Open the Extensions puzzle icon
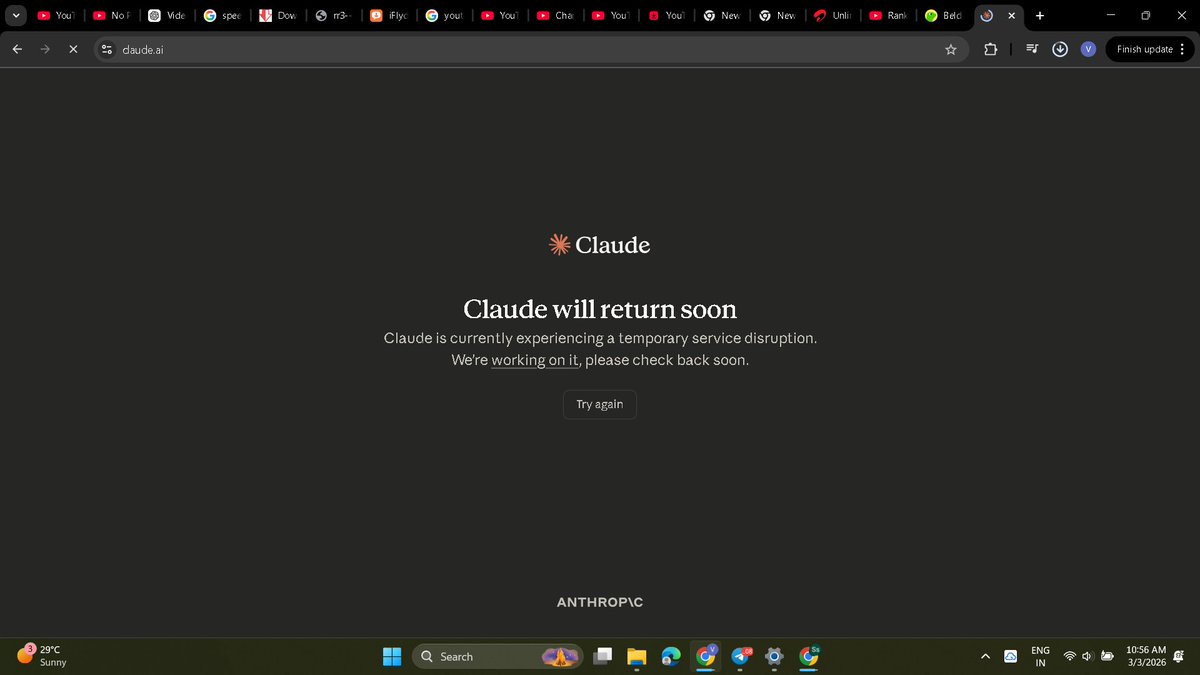1200x675 pixels. coord(990,49)
